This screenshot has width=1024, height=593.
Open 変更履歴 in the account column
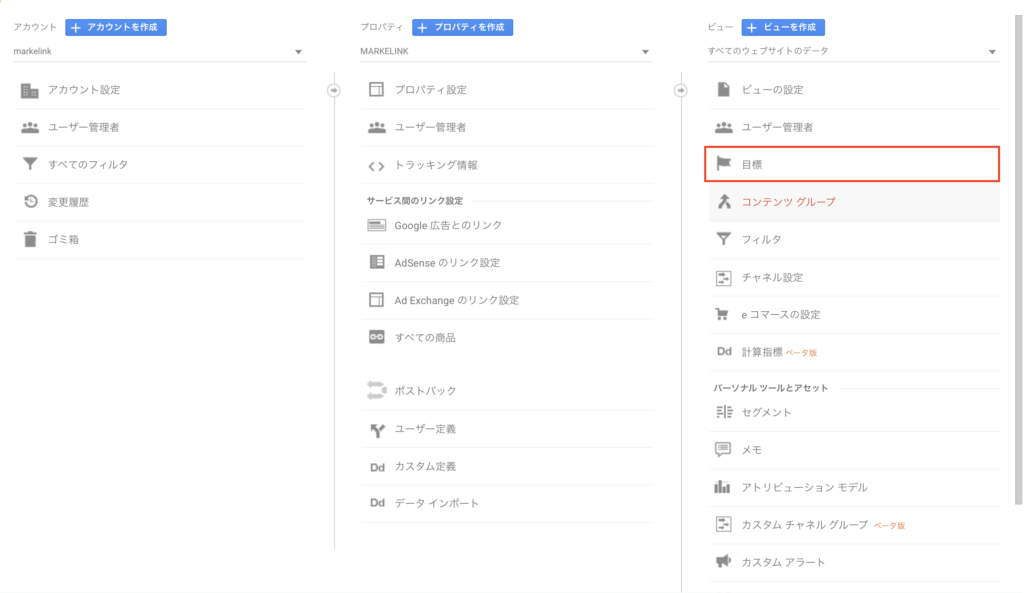(x=160, y=202)
